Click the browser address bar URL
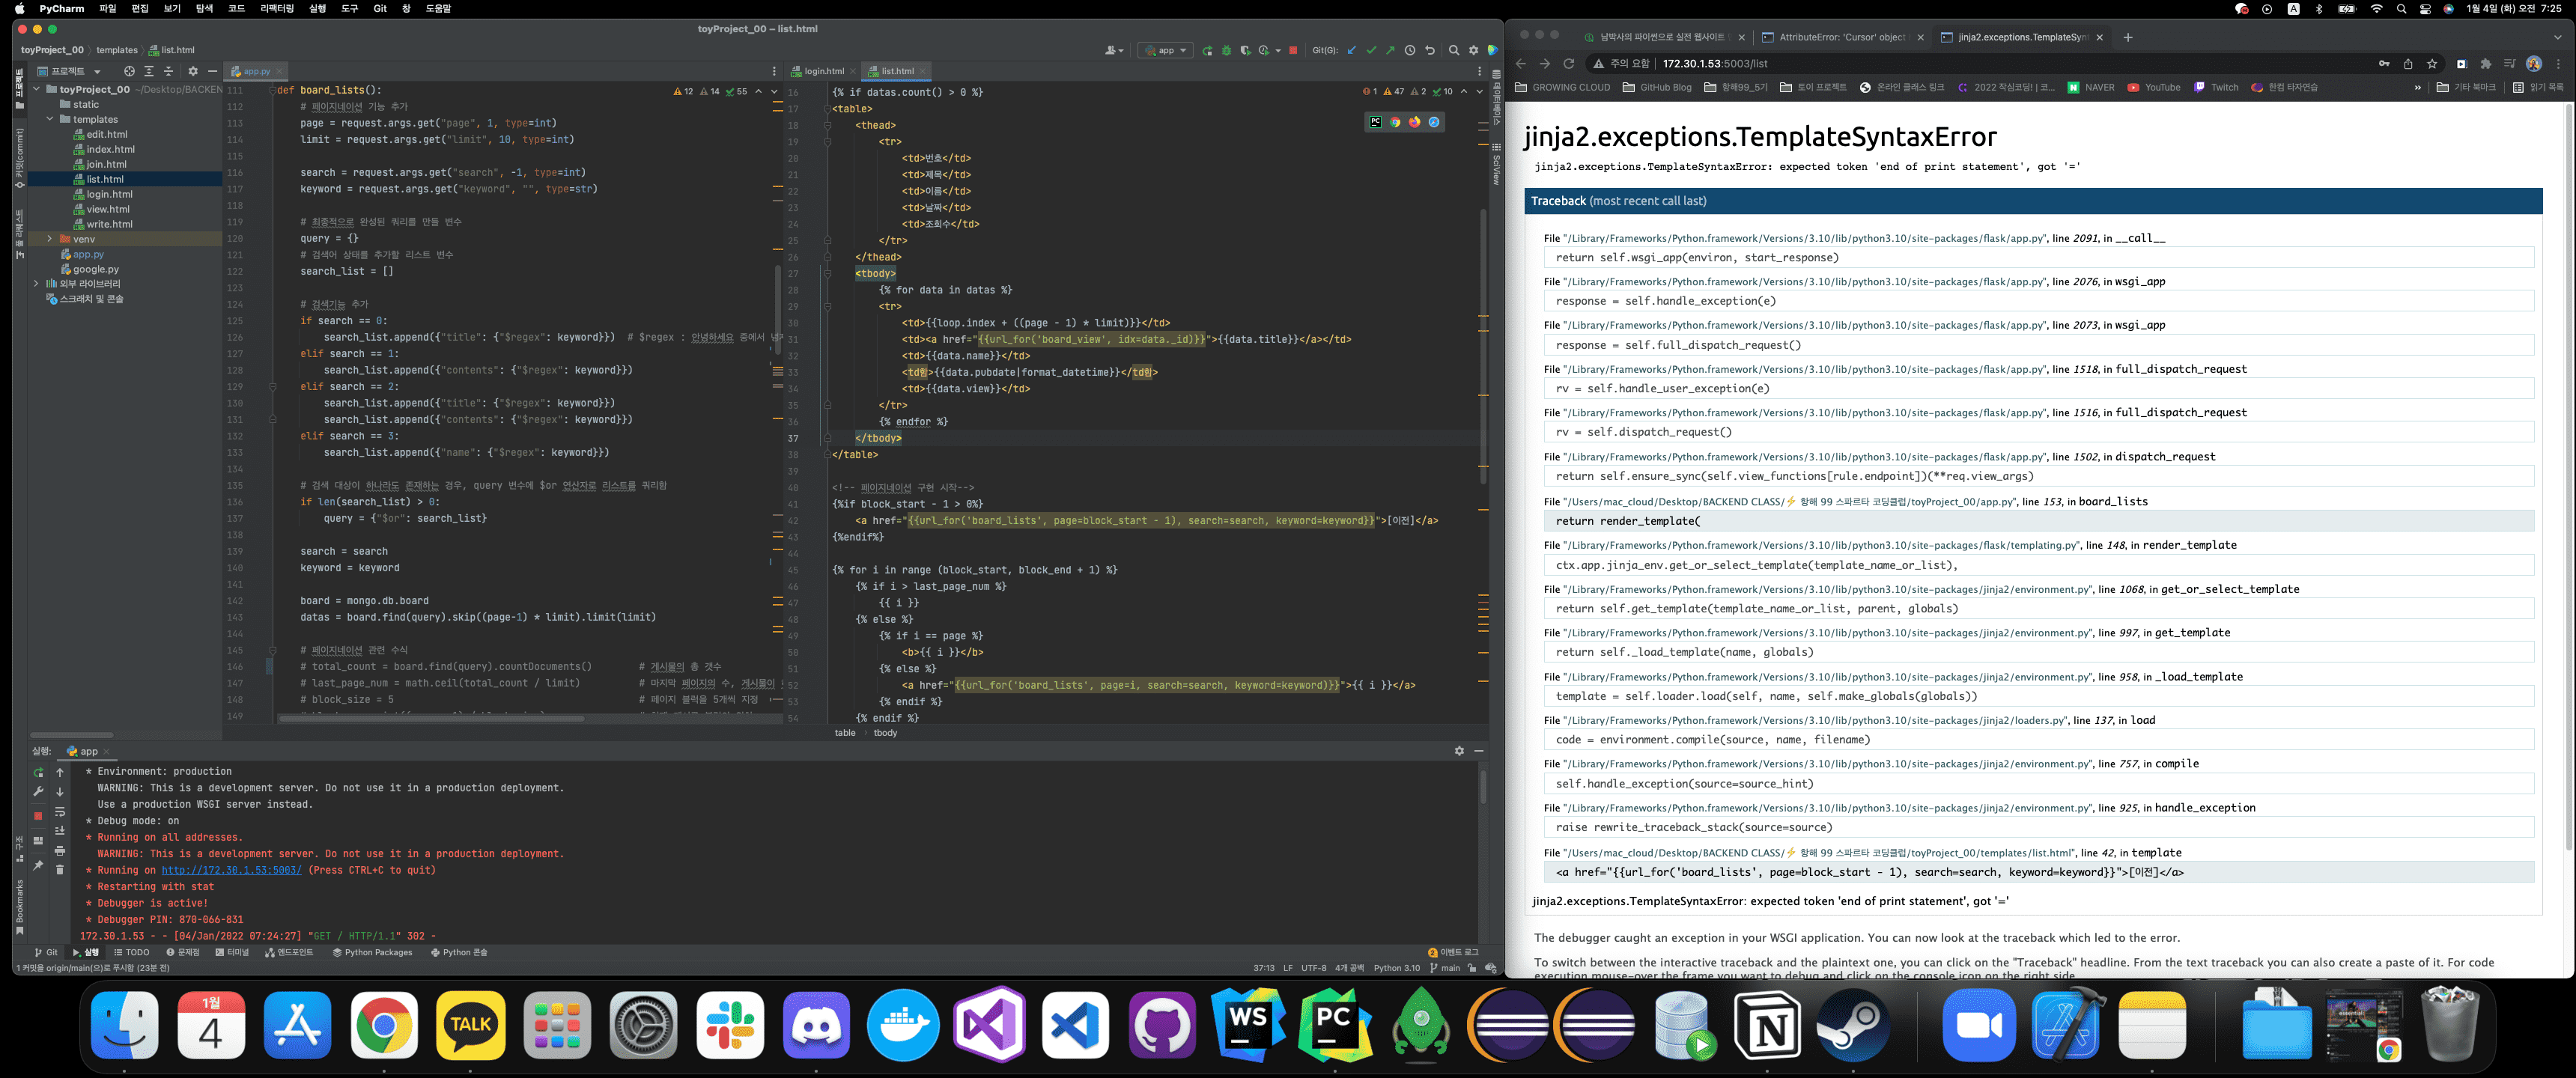Image resolution: width=2576 pixels, height=1078 pixels. [x=1715, y=63]
